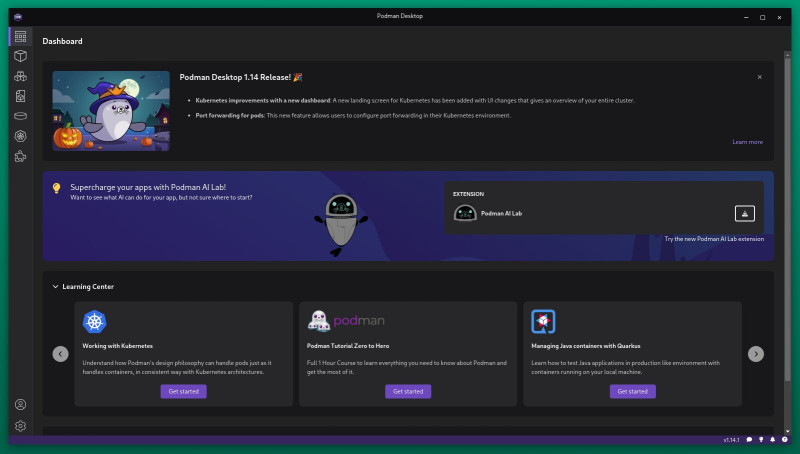Open feedback chat icon in status bar
The height and width of the screenshot is (454, 800).
pyautogui.click(x=749, y=439)
